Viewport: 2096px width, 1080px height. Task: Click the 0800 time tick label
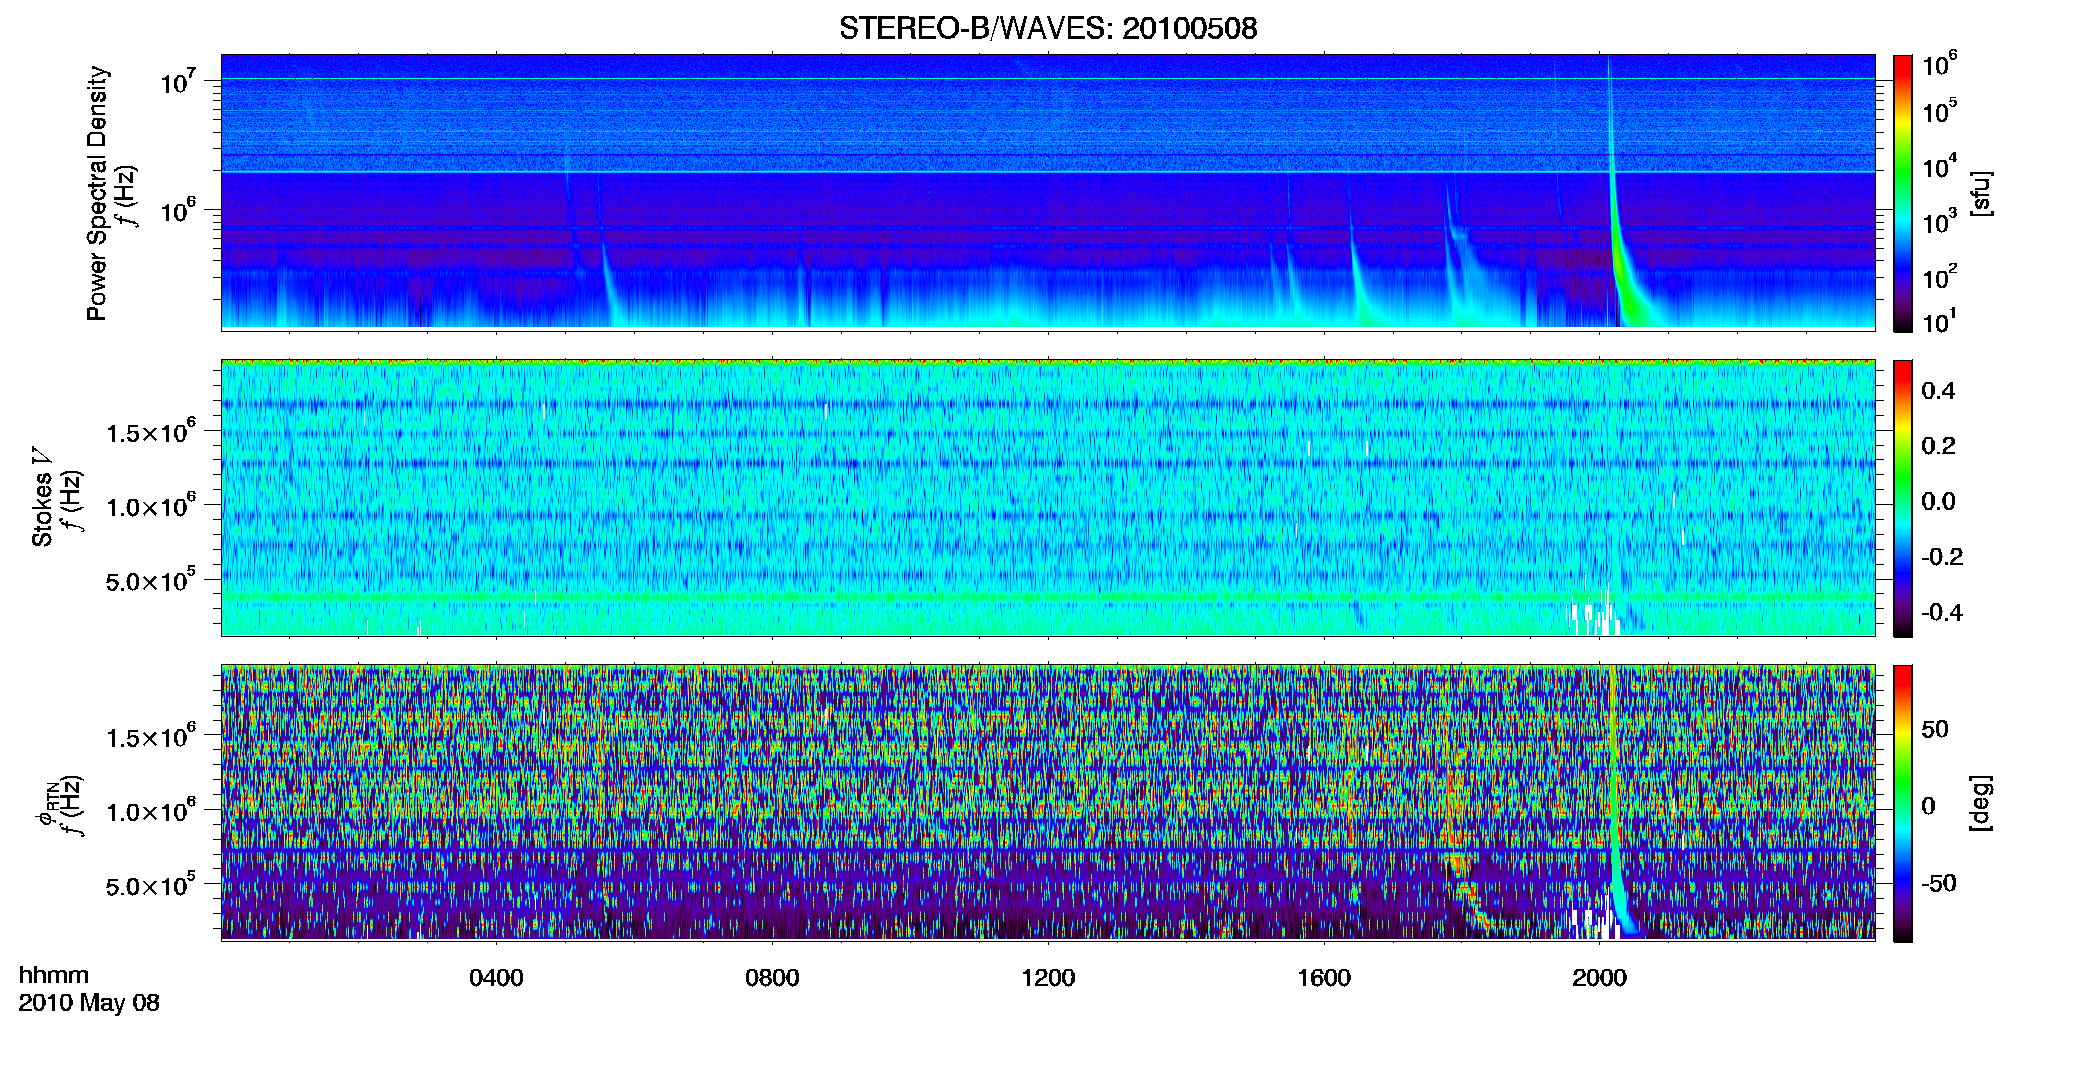(x=772, y=977)
